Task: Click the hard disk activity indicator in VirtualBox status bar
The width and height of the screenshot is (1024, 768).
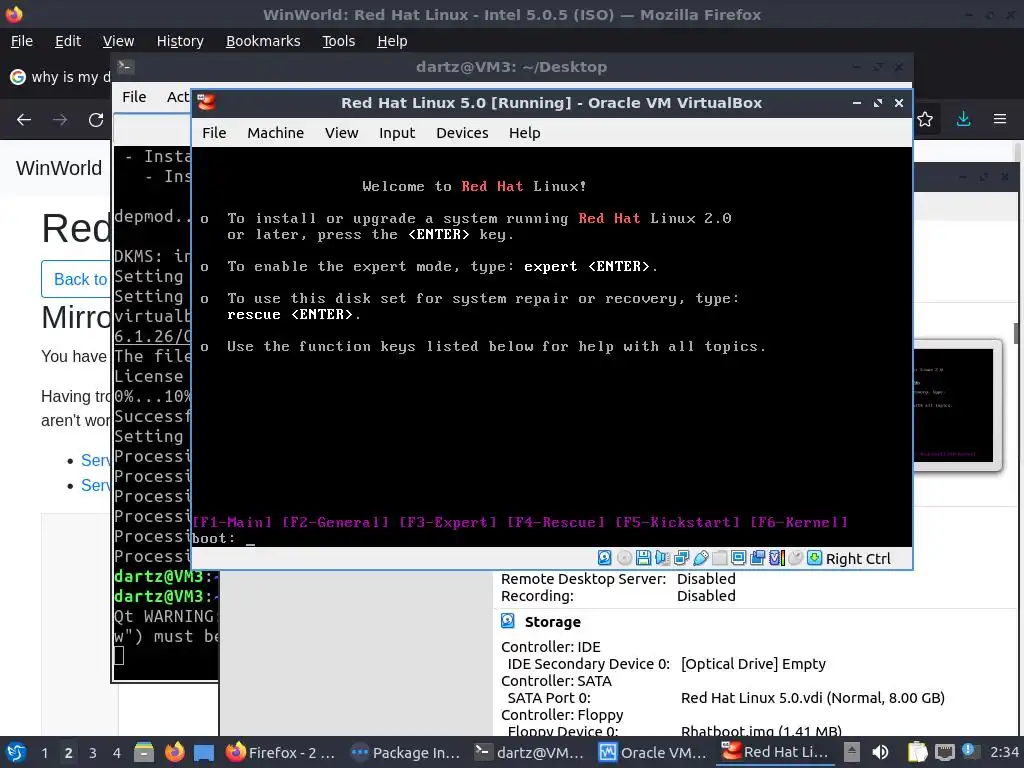Action: pyautogui.click(x=605, y=558)
